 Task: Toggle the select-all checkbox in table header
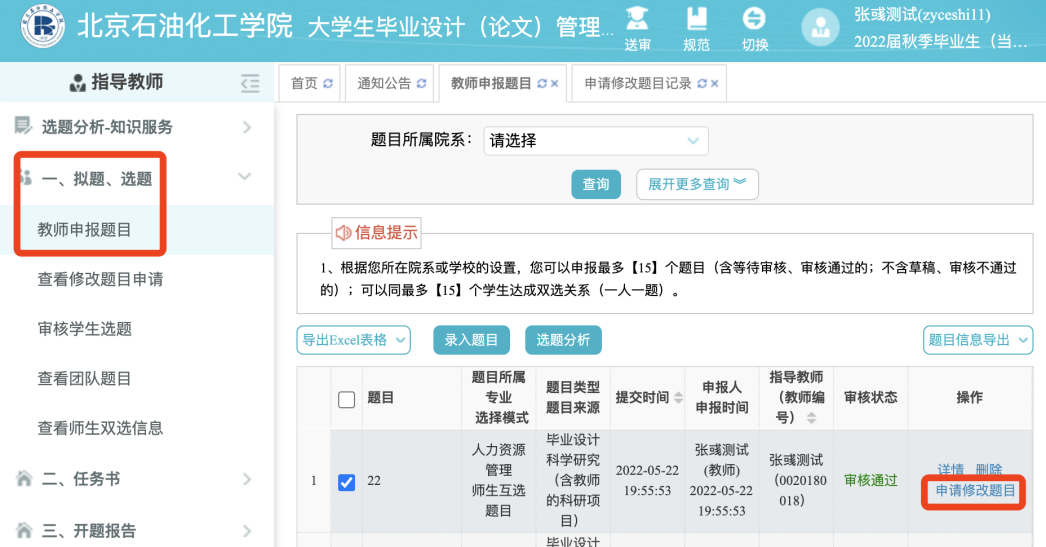tap(347, 400)
